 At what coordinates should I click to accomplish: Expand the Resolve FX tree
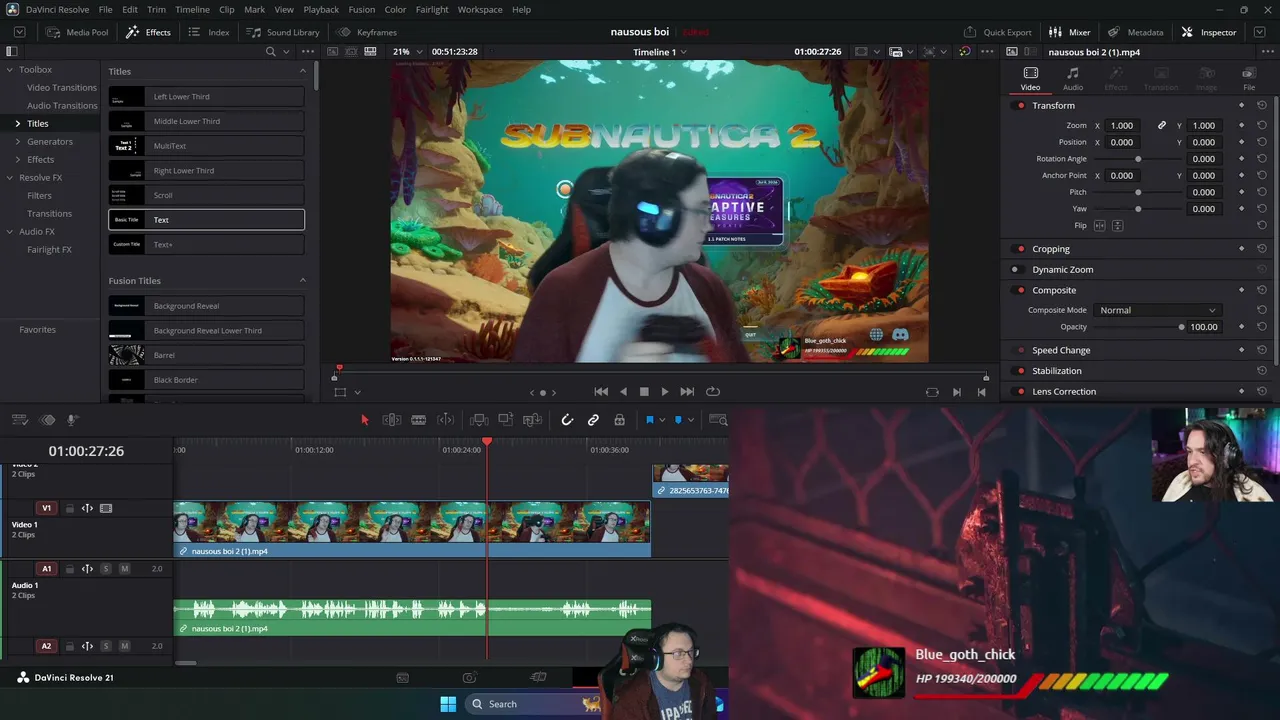click(x=10, y=178)
